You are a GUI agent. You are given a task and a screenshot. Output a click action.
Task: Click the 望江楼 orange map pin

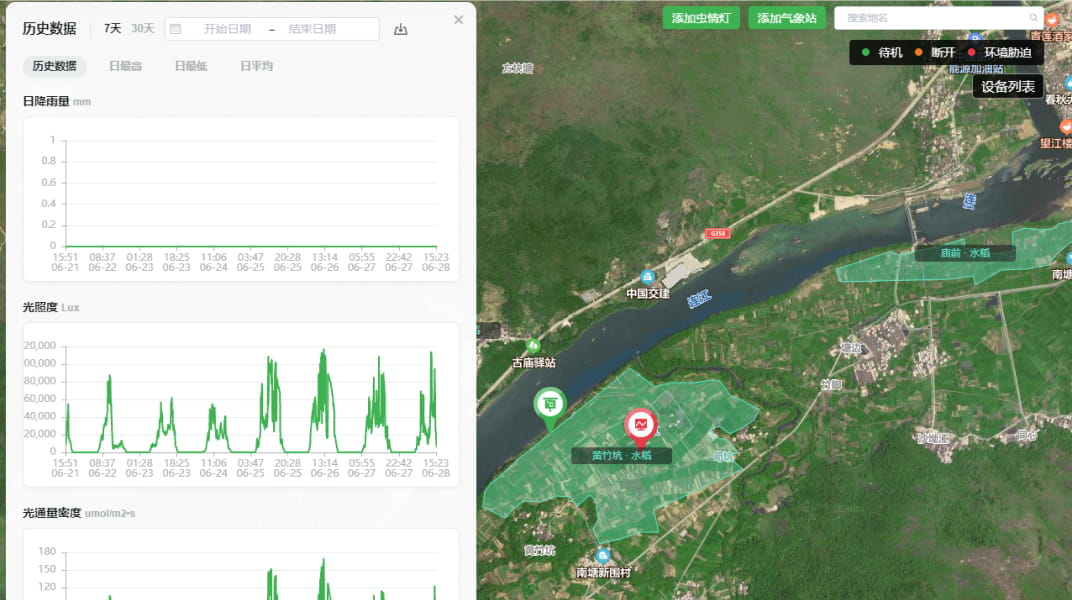(x=1066, y=126)
